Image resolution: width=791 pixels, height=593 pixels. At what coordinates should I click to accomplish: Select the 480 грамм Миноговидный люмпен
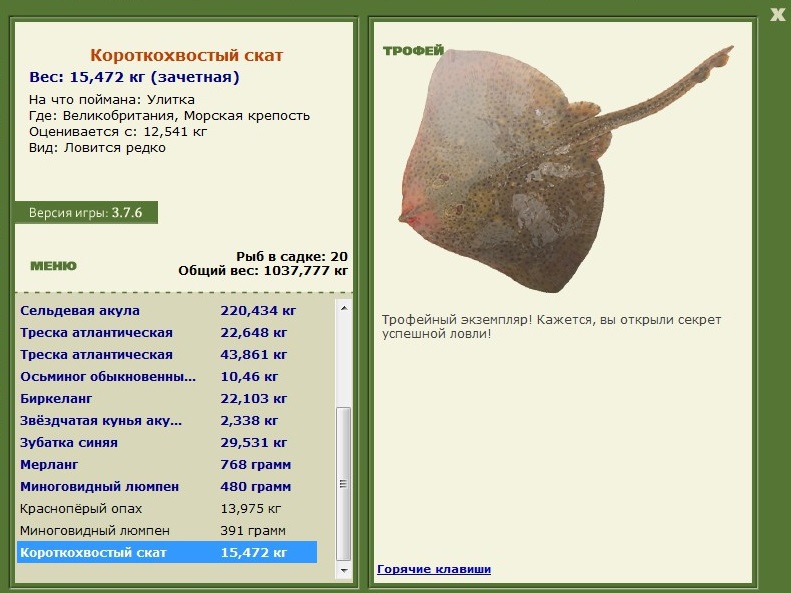point(99,487)
